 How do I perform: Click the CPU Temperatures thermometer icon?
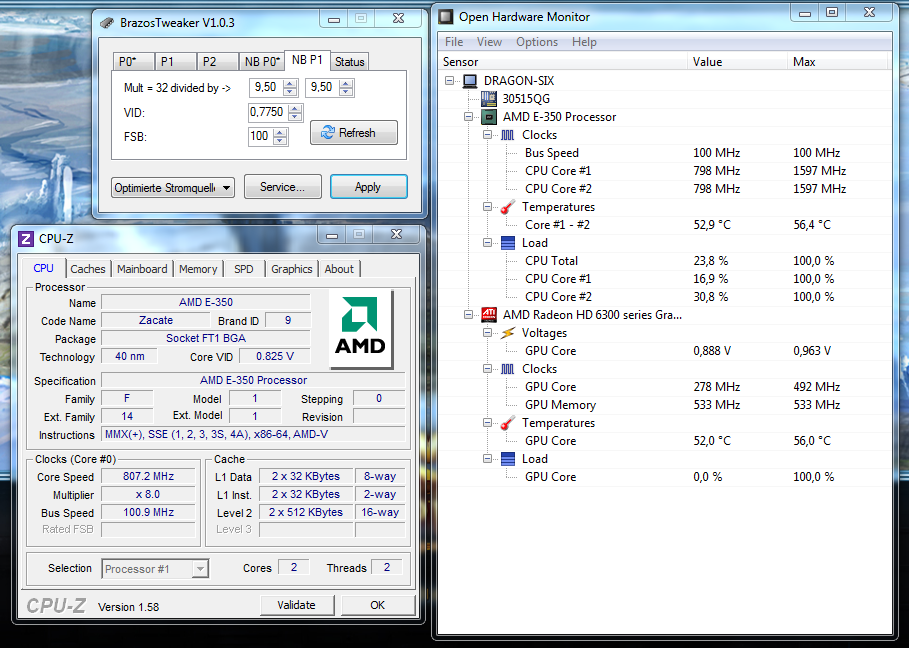507,207
